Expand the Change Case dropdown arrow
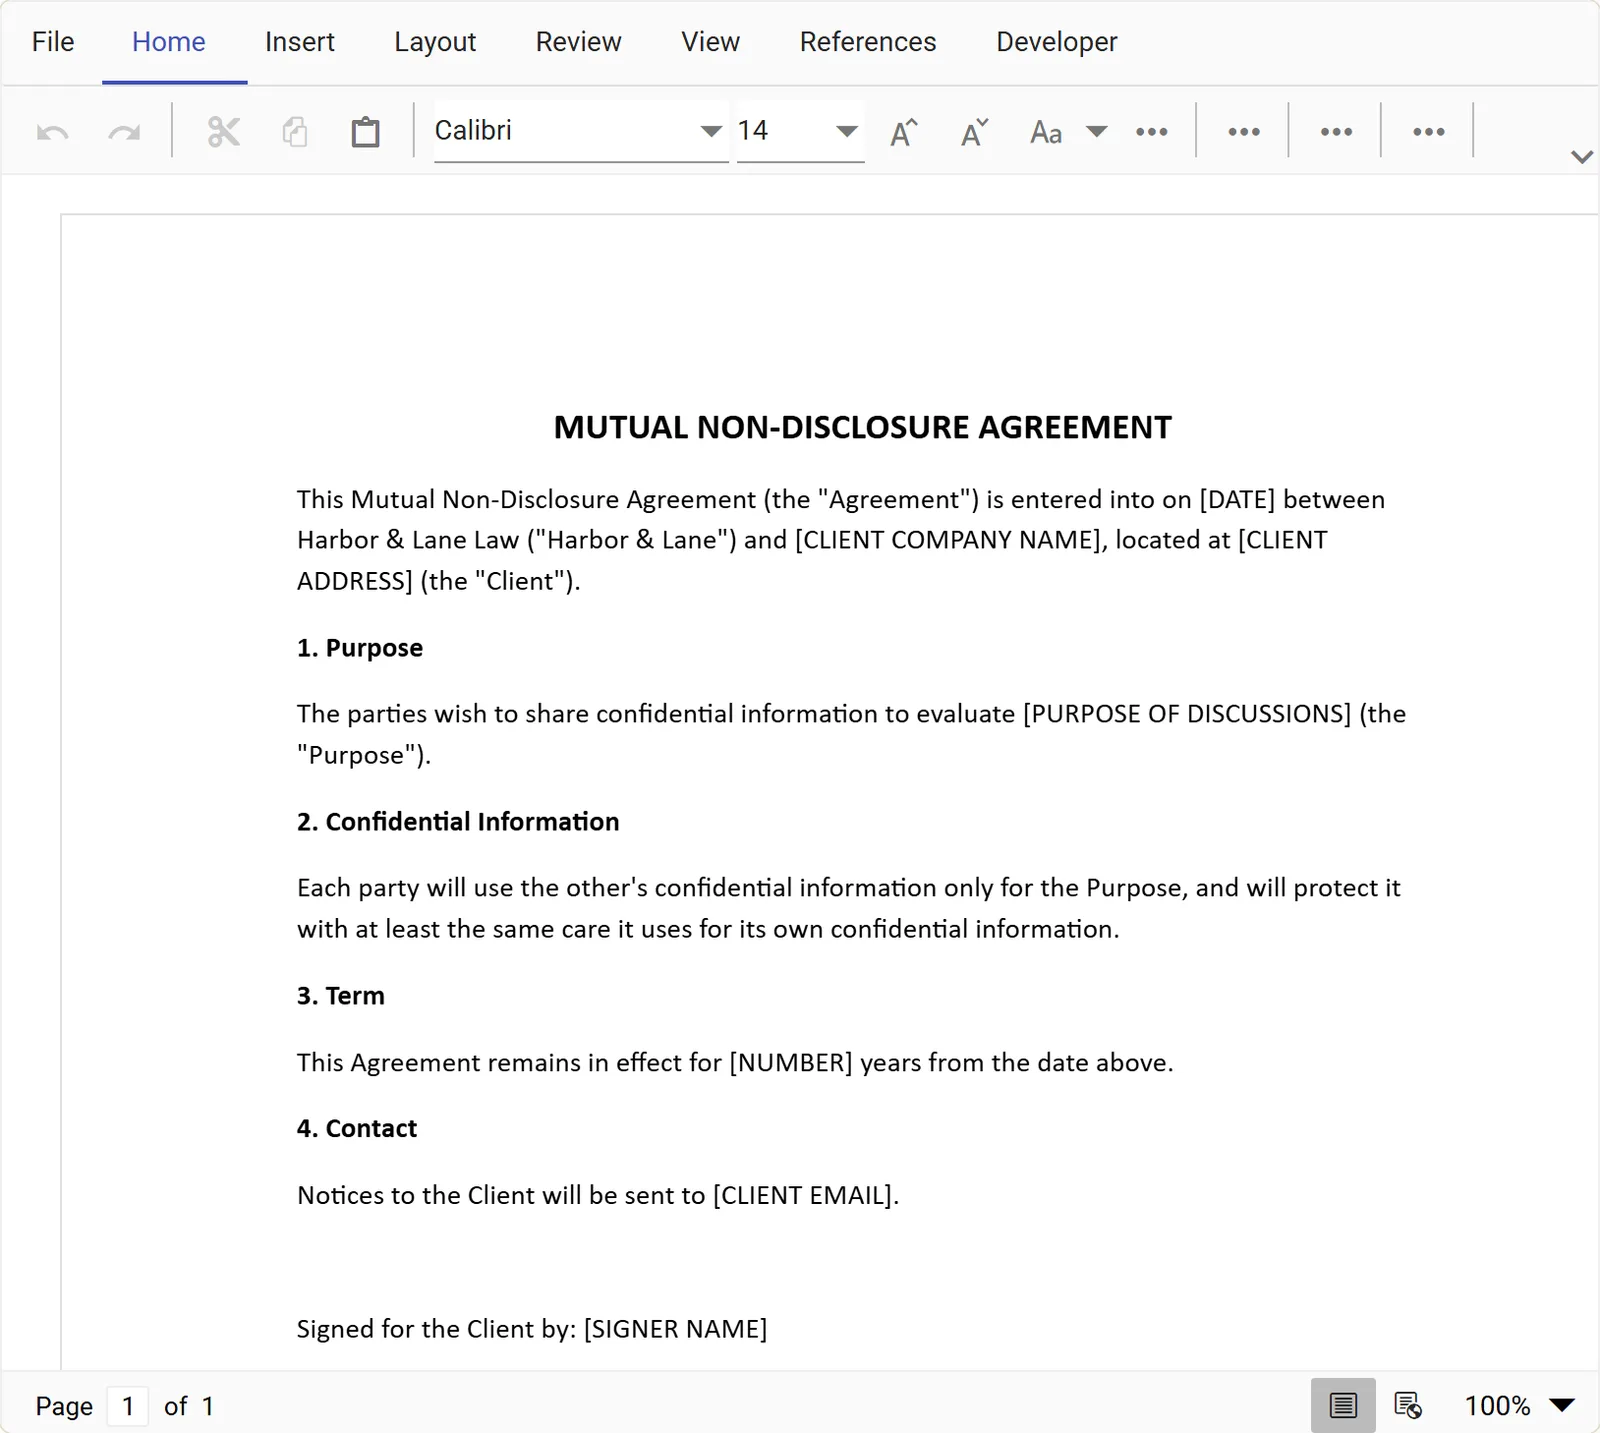Viewport: 1600px width, 1433px height. (1097, 131)
